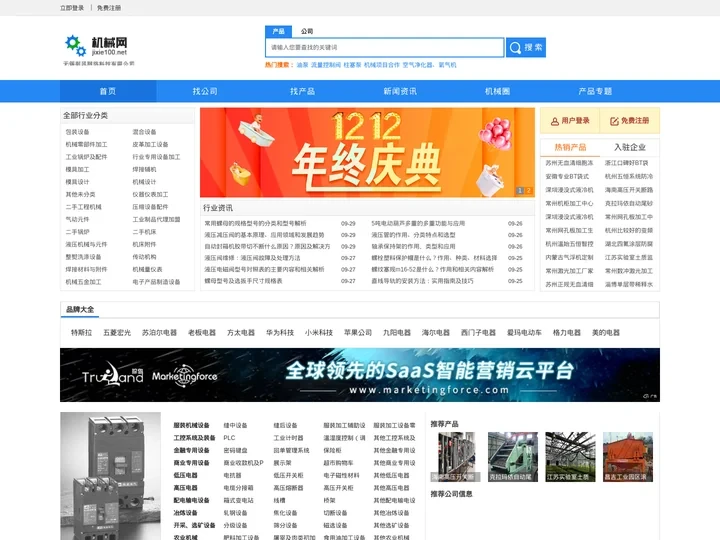Open category 机械五金加工
The width and height of the screenshot is (720, 540).
click(x=83, y=282)
